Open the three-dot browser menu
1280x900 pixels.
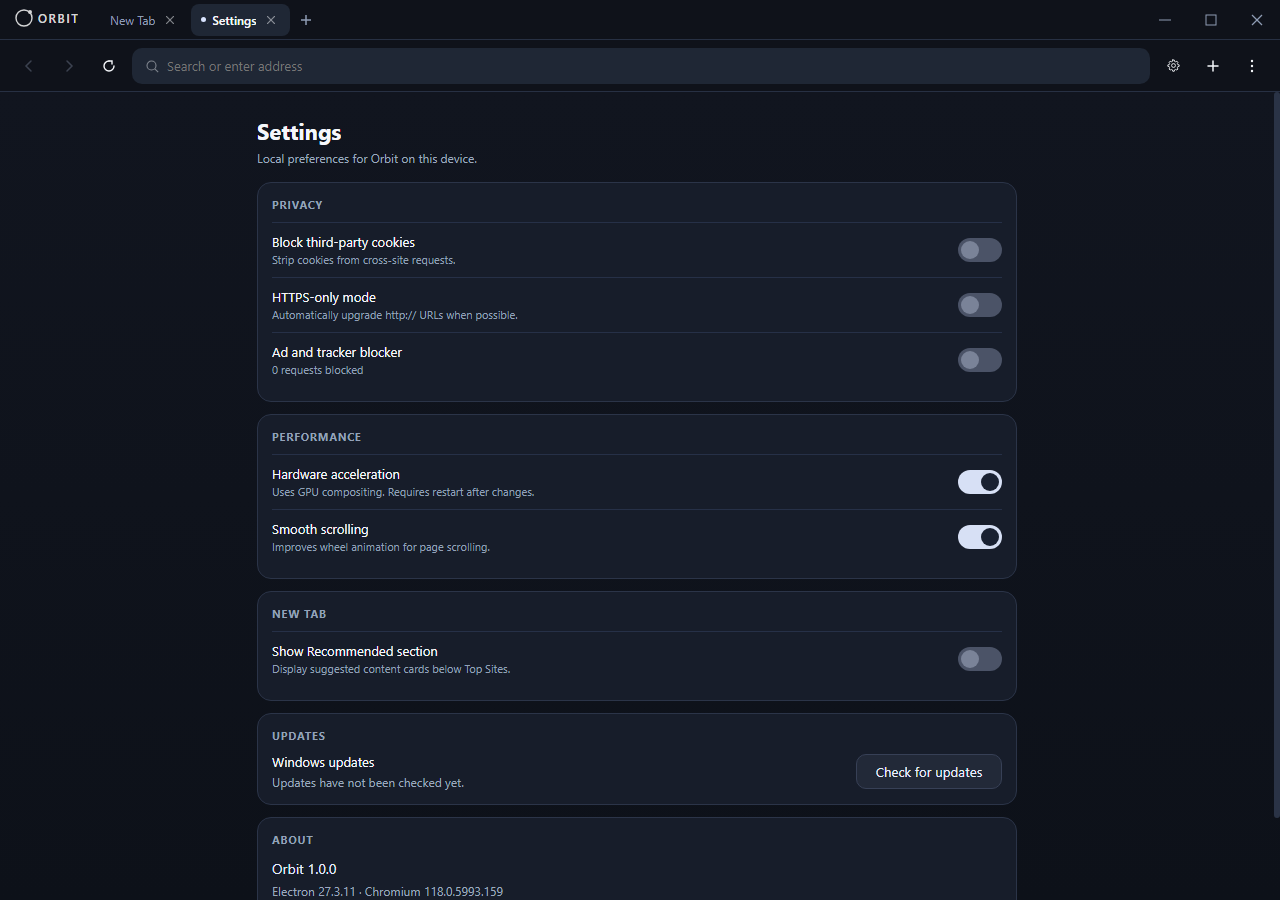click(x=1252, y=66)
